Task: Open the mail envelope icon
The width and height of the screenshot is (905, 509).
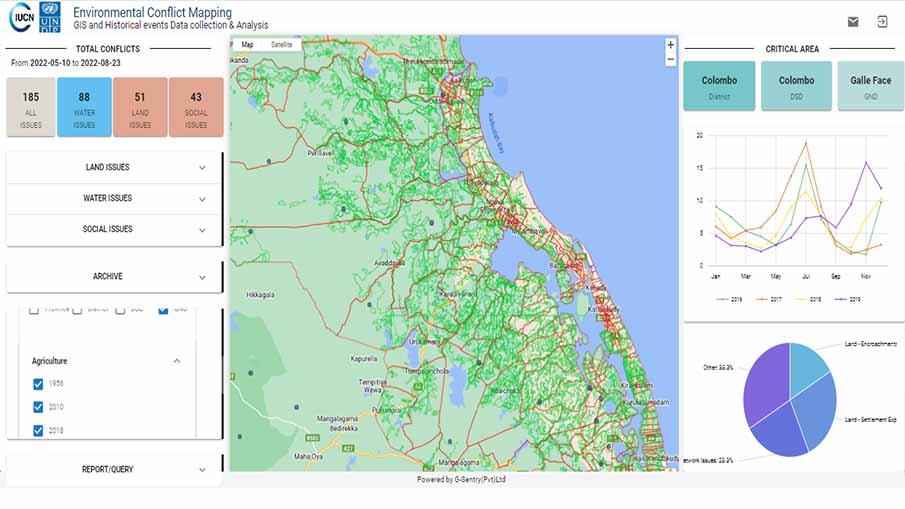Action: [852, 22]
